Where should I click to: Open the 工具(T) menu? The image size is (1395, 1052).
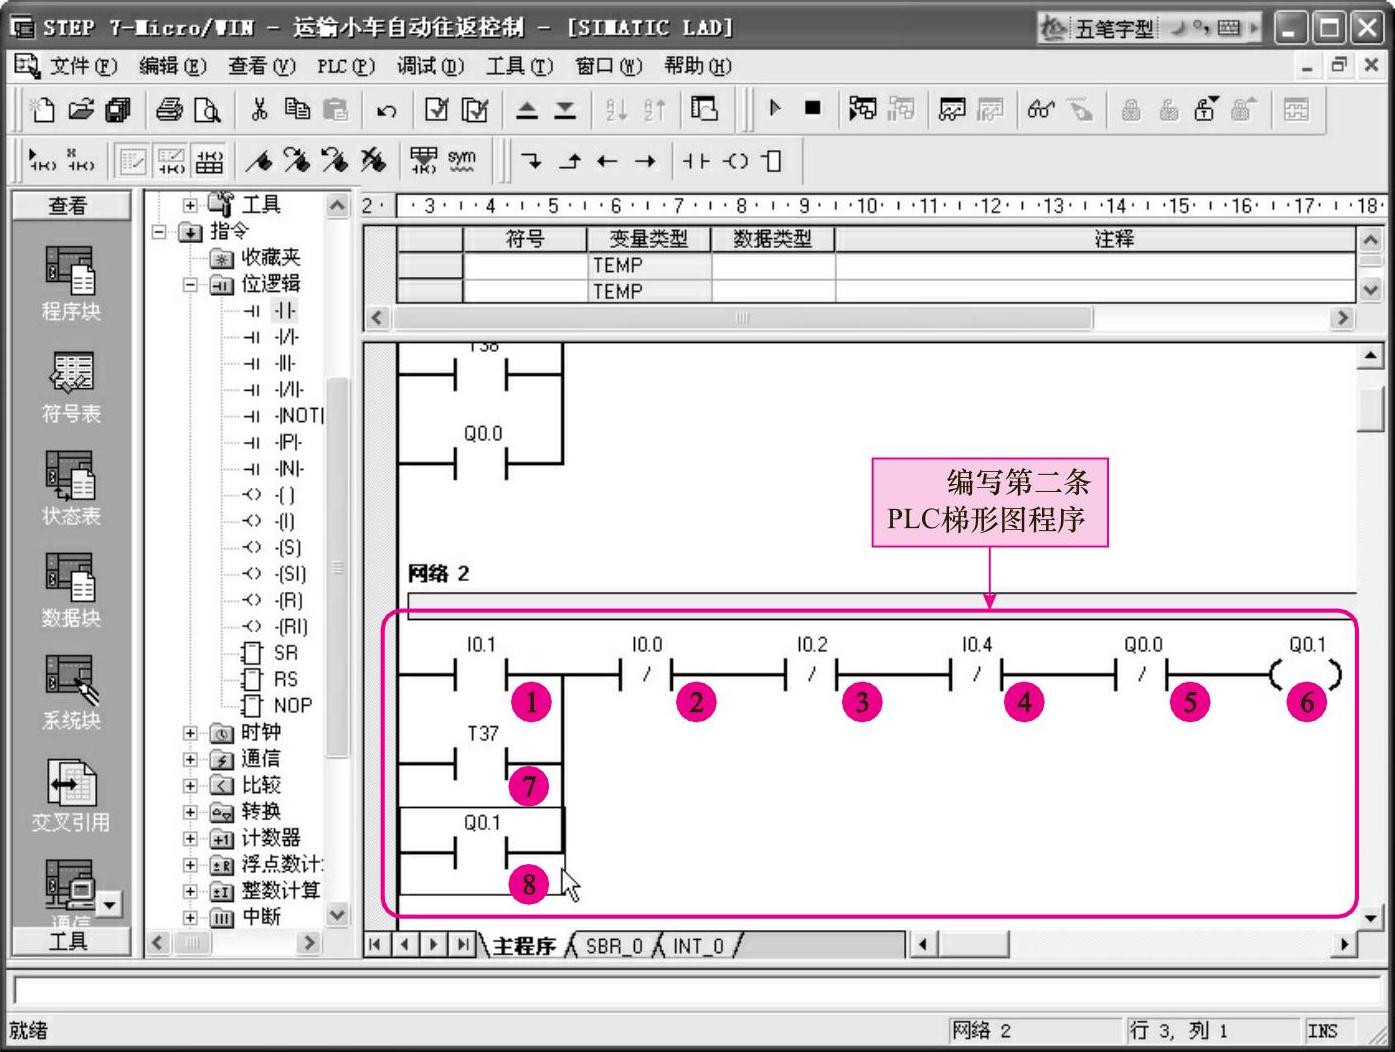coord(519,66)
